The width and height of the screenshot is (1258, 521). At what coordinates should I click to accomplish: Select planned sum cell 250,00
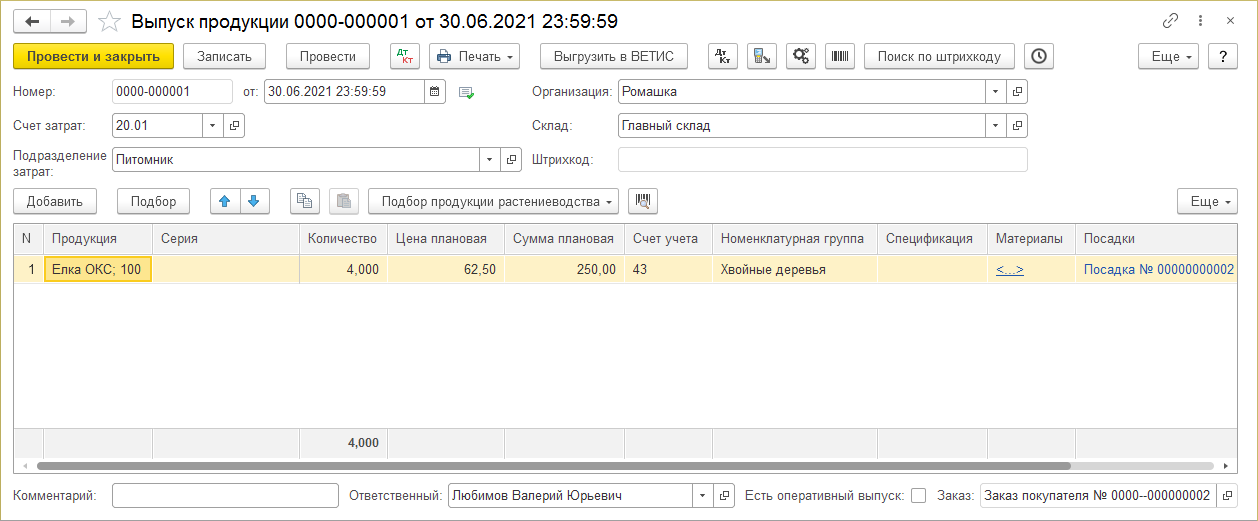tap(565, 269)
